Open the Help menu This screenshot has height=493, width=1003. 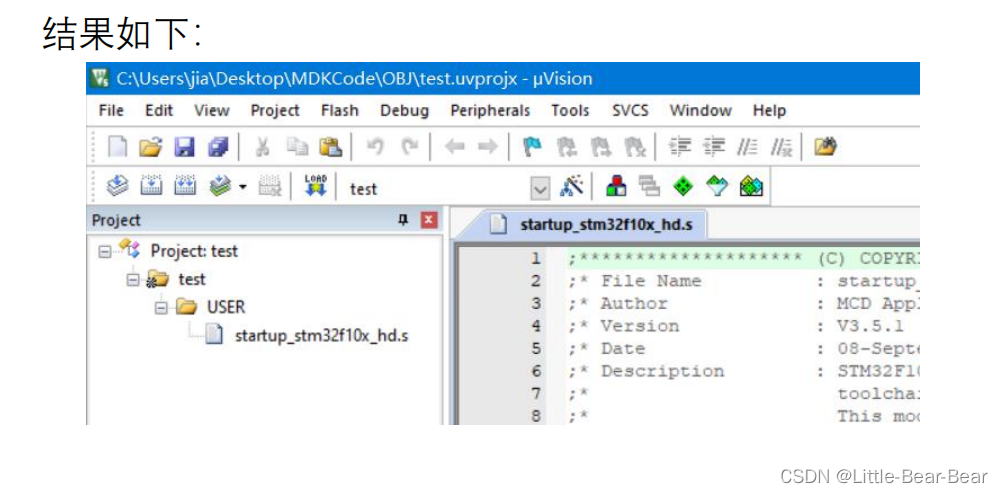point(770,111)
